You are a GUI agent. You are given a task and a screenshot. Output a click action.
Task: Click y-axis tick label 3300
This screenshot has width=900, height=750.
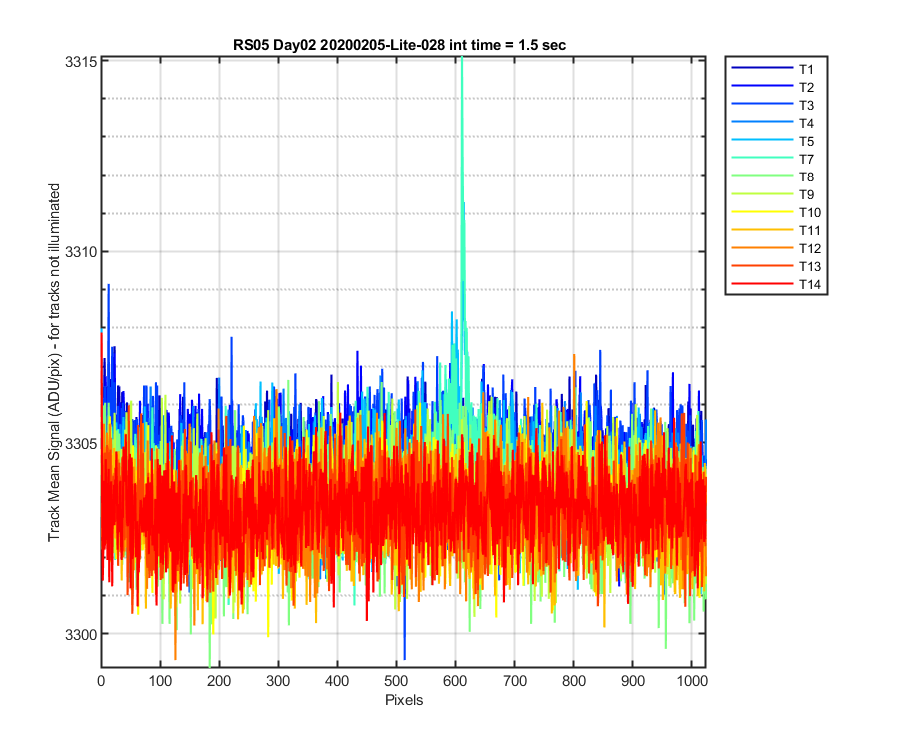tap(81, 635)
